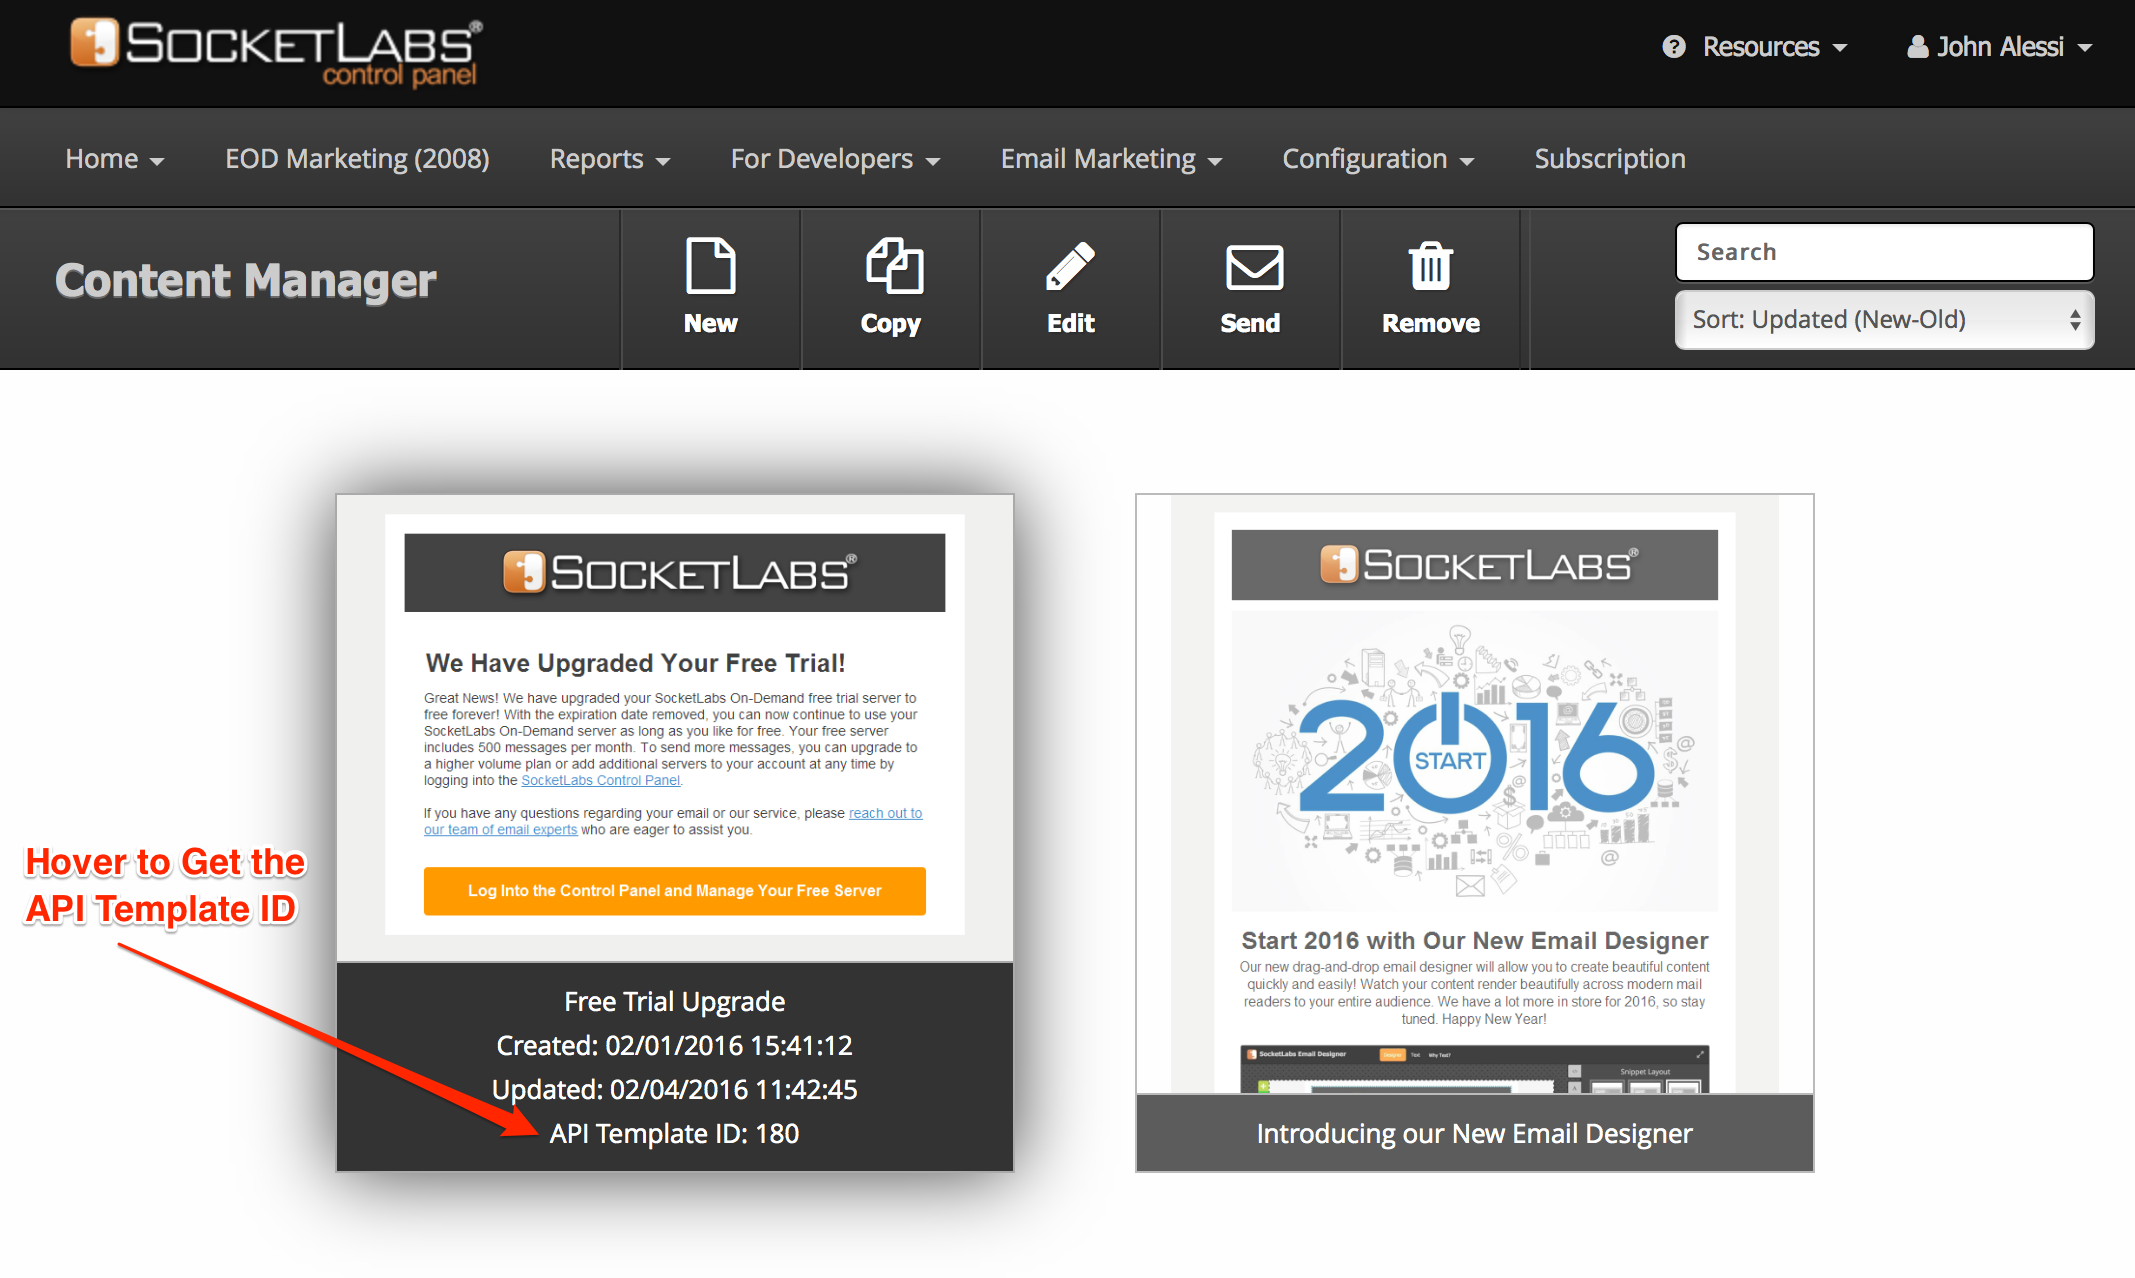This screenshot has width=2135, height=1278.
Task: Click 'Start 2016 with Our New Email Designer' heading
Action: [x=1475, y=940]
